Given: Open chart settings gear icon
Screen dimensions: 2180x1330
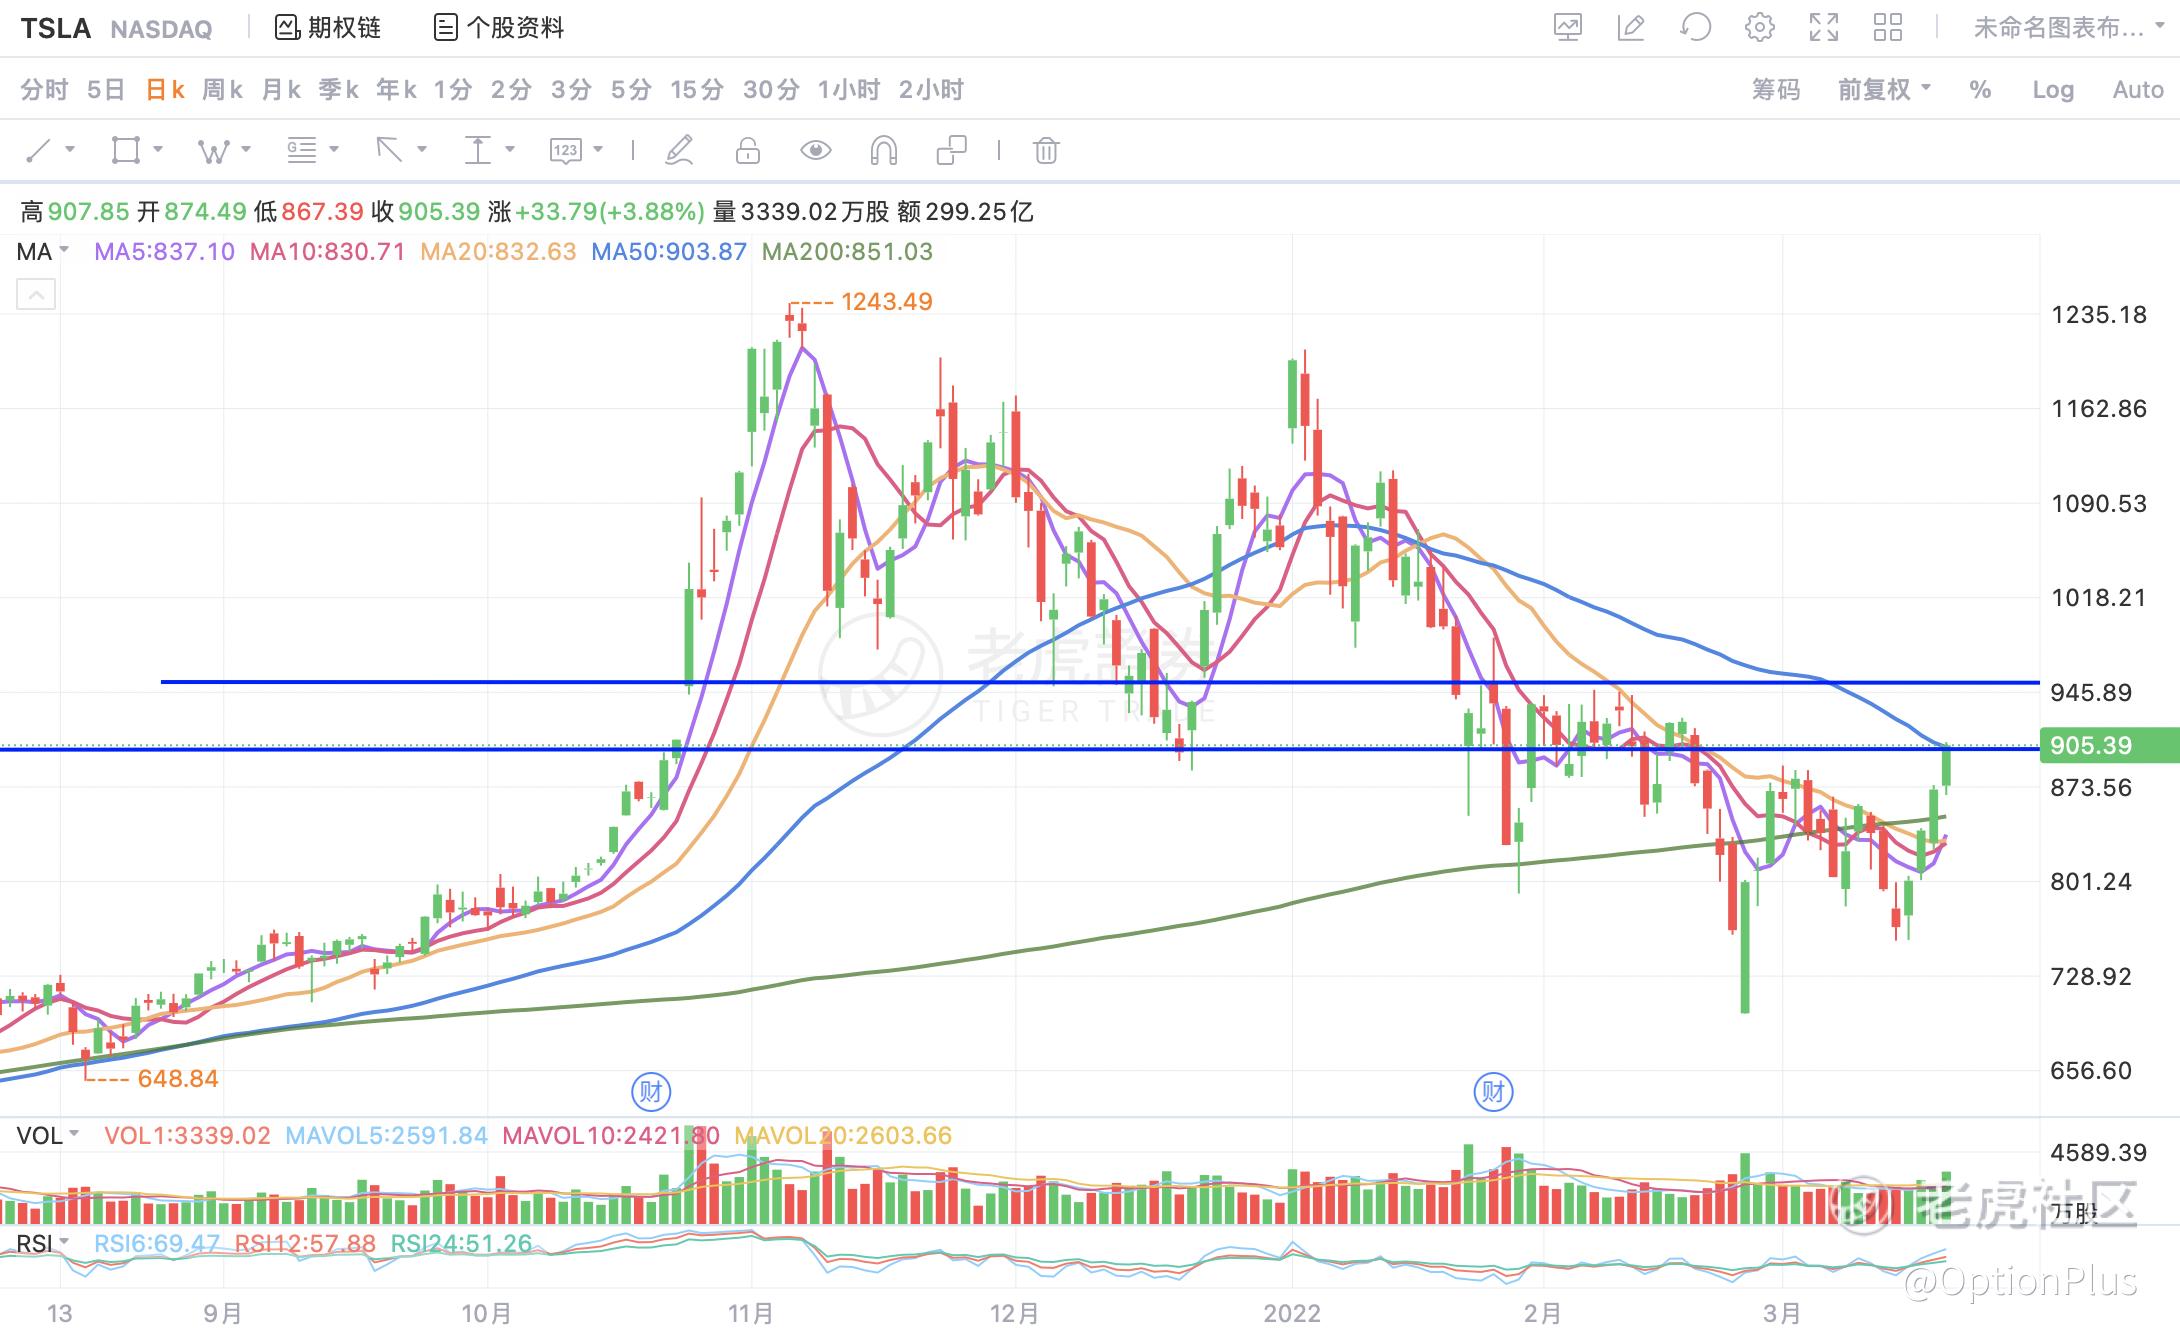Looking at the screenshot, I should click(x=1760, y=27).
